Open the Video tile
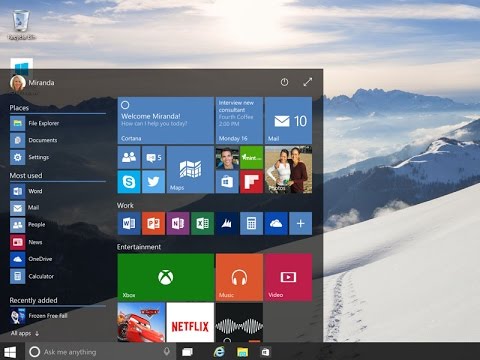The height and width of the screenshot is (360, 480). click(x=288, y=277)
